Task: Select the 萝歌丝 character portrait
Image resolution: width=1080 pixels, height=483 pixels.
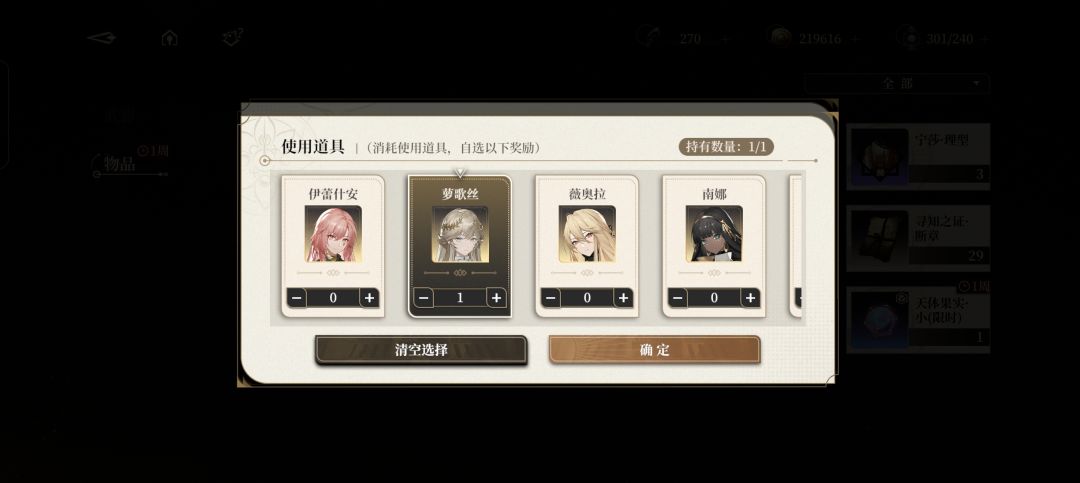Action: pos(460,234)
